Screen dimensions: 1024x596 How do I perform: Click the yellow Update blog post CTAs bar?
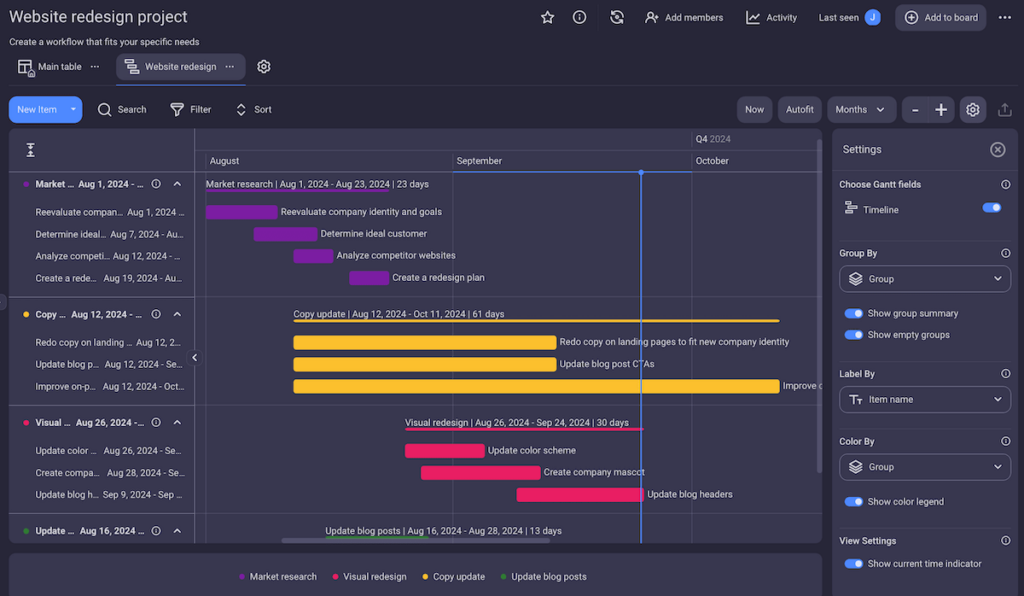pos(424,364)
